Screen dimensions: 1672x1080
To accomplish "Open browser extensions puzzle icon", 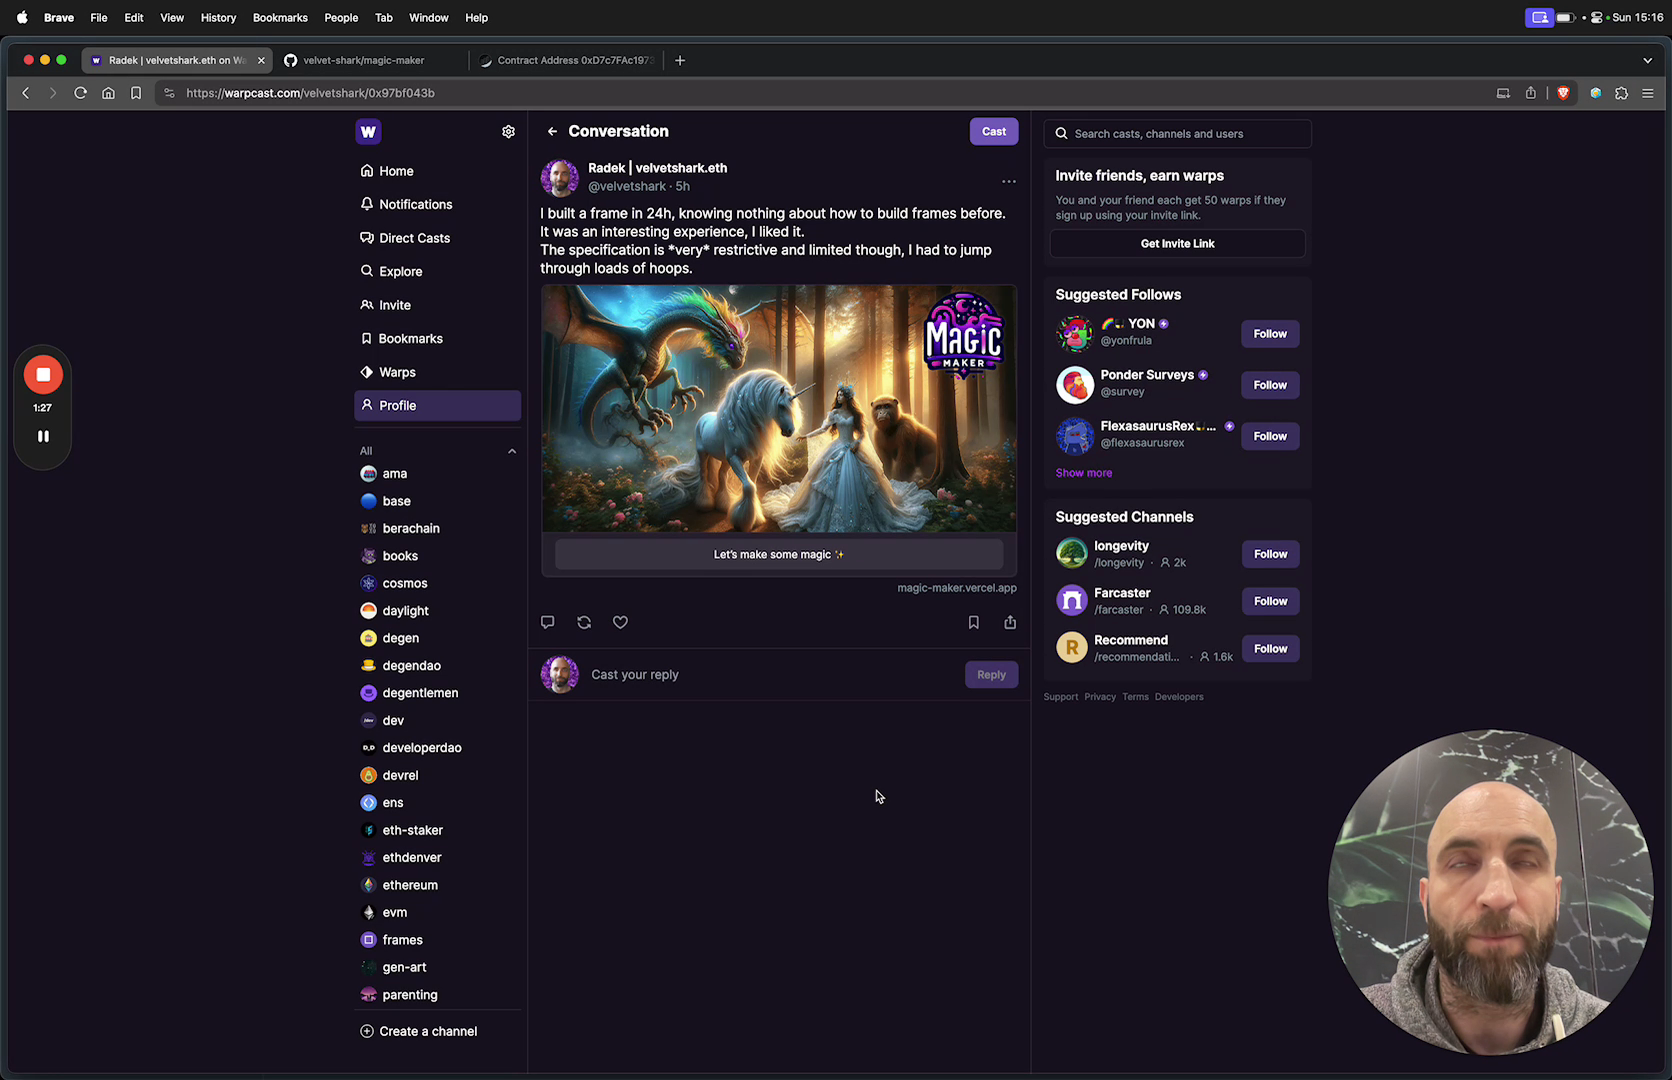I will pyautogui.click(x=1621, y=93).
